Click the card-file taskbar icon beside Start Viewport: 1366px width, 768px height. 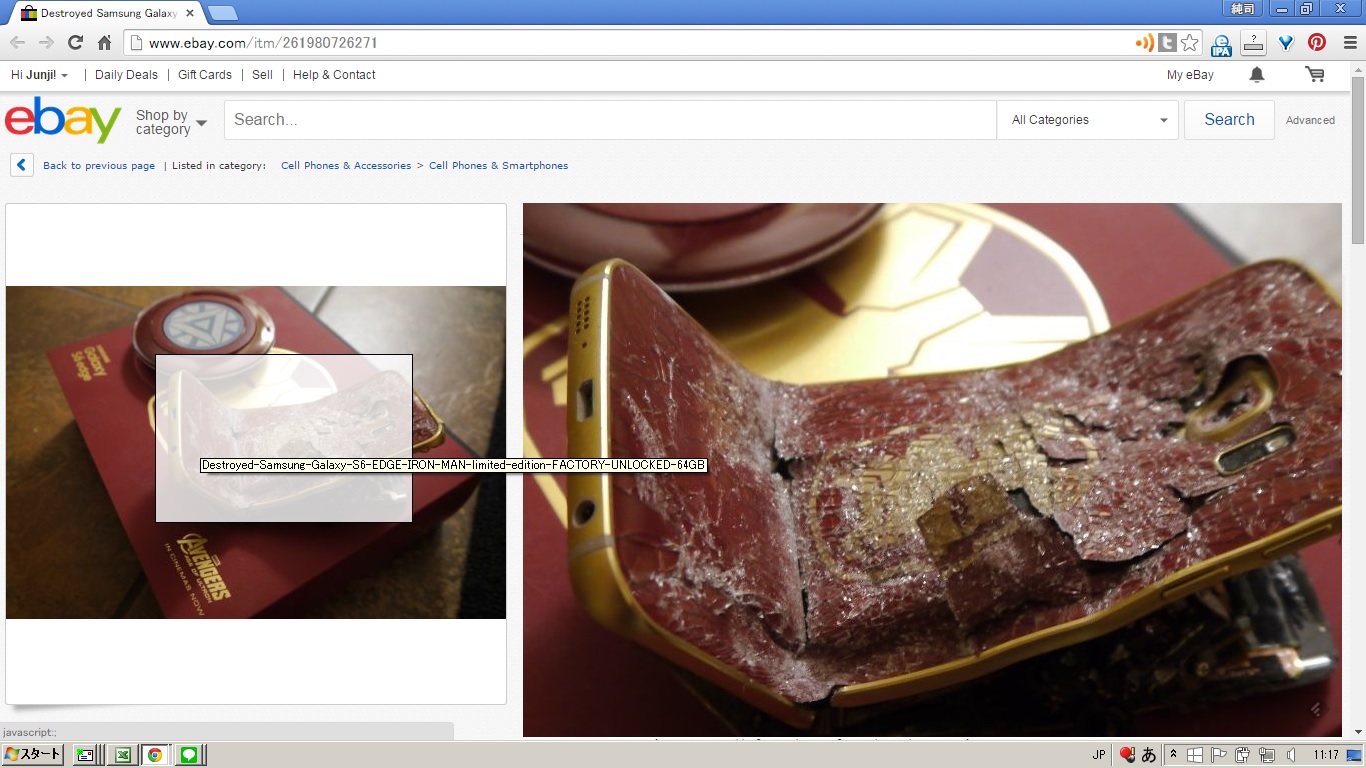[x=86, y=755]
